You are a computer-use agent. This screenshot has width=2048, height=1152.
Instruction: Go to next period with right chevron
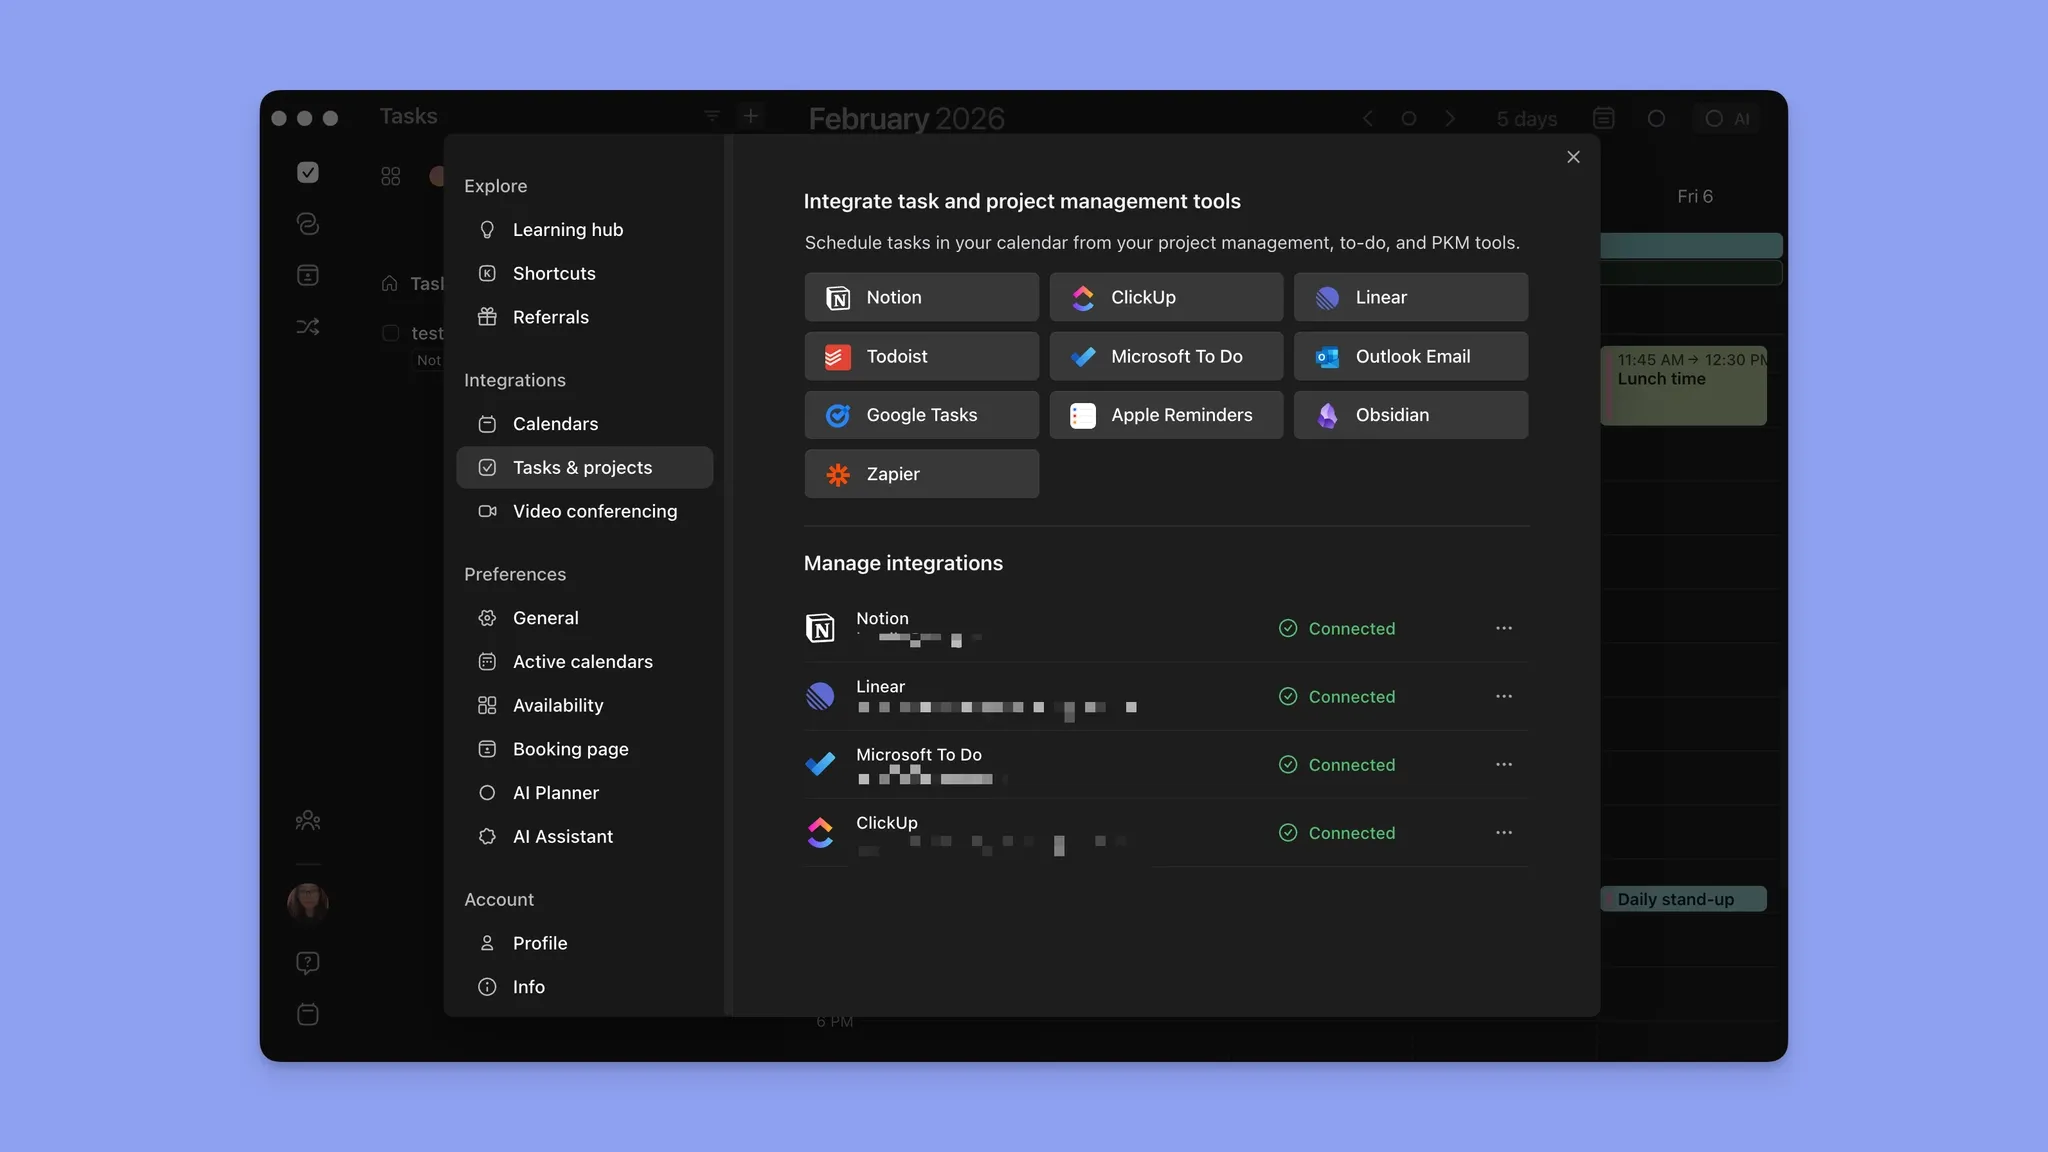1450,119
